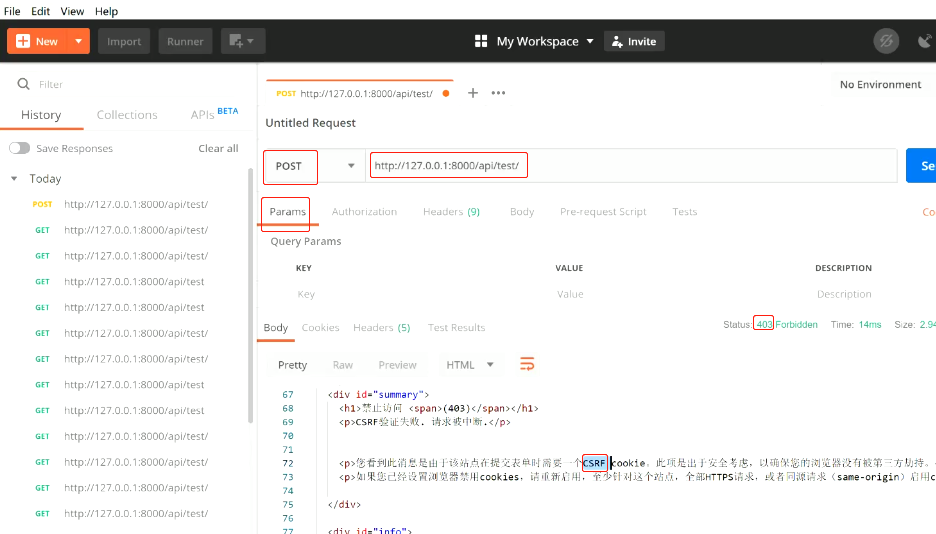The width and height of the screenshot is (936, 534).
Task: Click the workspace grid icon
Action: click(481, 41)
